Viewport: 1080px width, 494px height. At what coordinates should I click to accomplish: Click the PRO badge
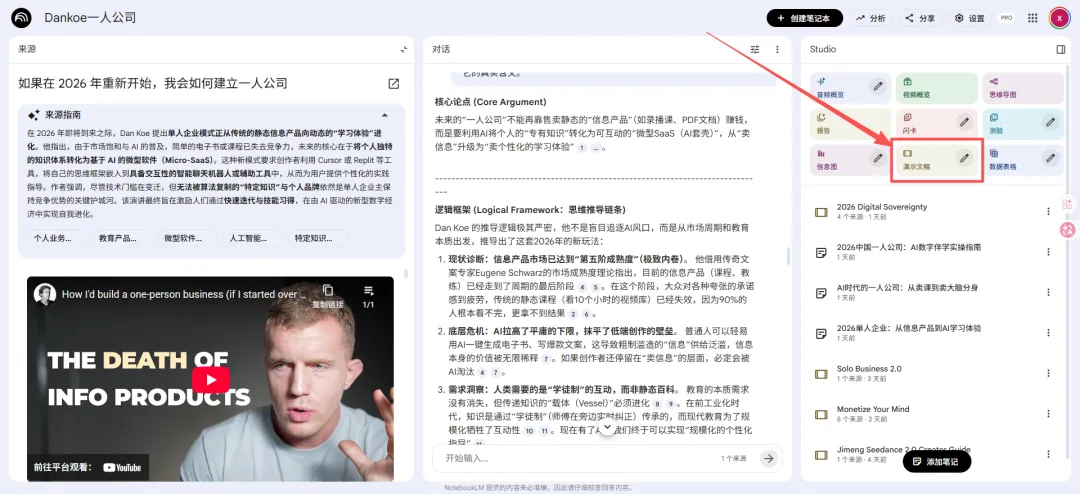[1006, 19]
